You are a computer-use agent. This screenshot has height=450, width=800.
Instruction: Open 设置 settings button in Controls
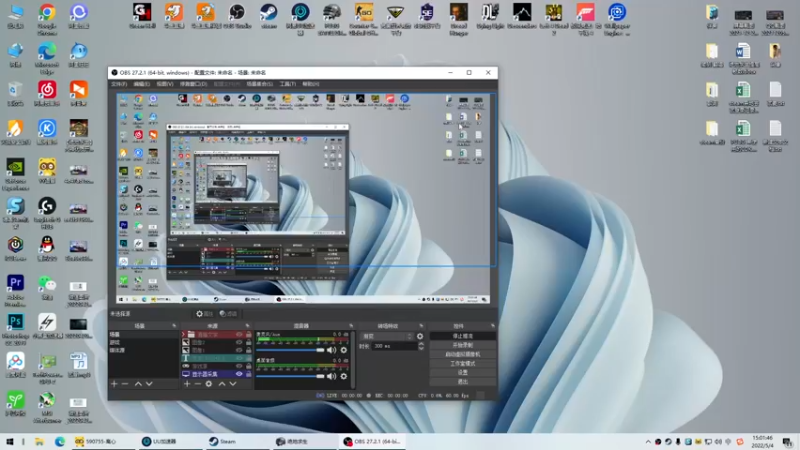point(462,373)
